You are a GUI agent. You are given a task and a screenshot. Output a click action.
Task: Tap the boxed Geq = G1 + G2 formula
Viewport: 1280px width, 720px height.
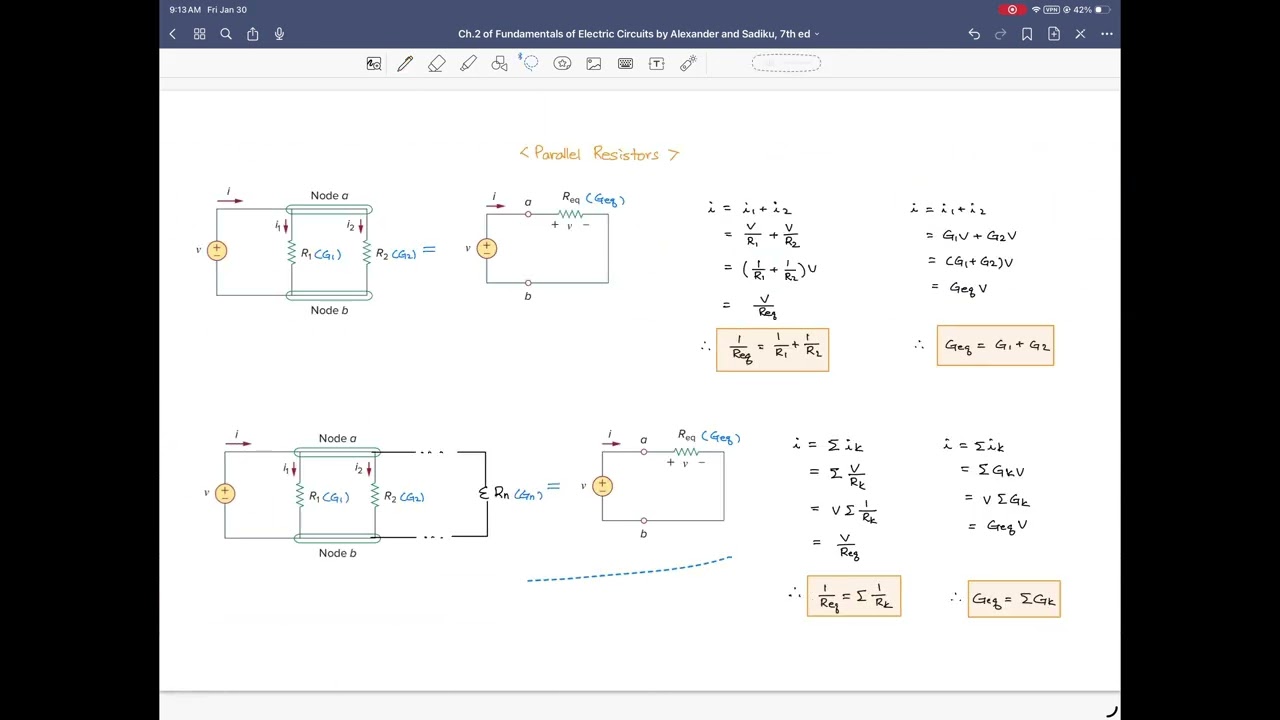[995, 345]
